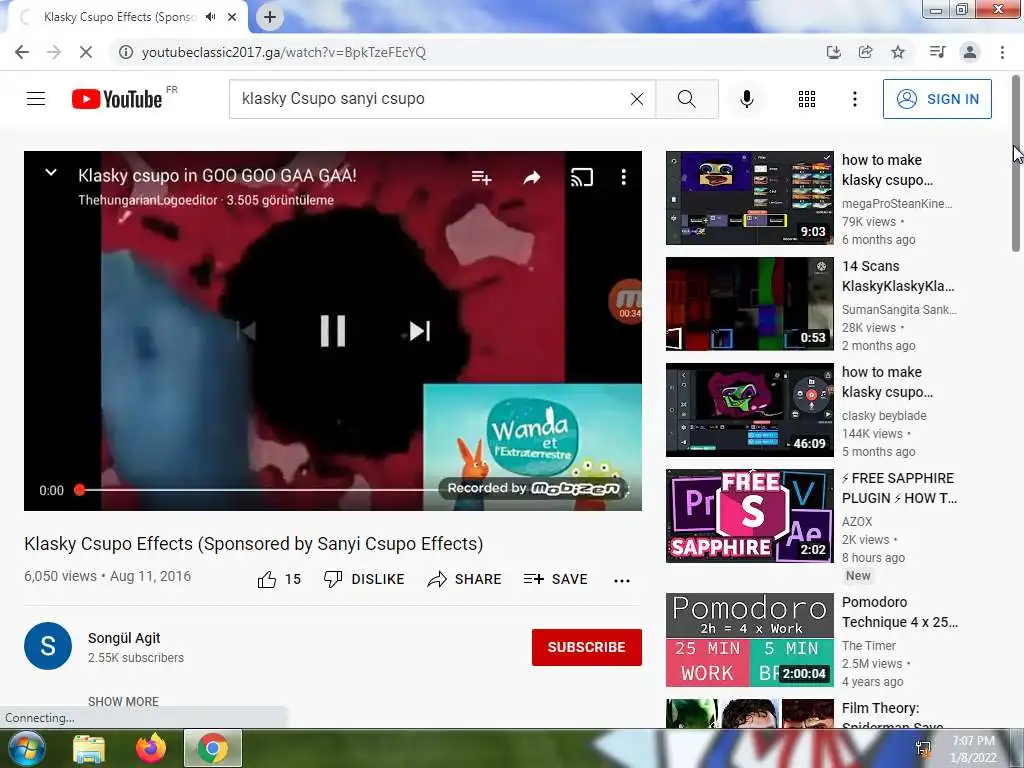The width and height of the screenshot is (1024, 768).
Task: Close the Klasky Csupo Effects tab
Action: click(232, 17)
